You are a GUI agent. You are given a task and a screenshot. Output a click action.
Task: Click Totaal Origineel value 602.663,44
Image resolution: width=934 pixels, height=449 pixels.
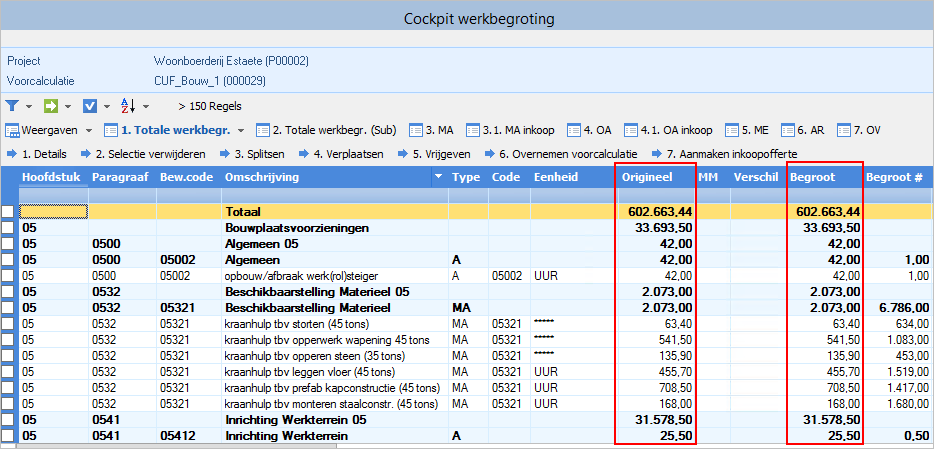(660, 211)
